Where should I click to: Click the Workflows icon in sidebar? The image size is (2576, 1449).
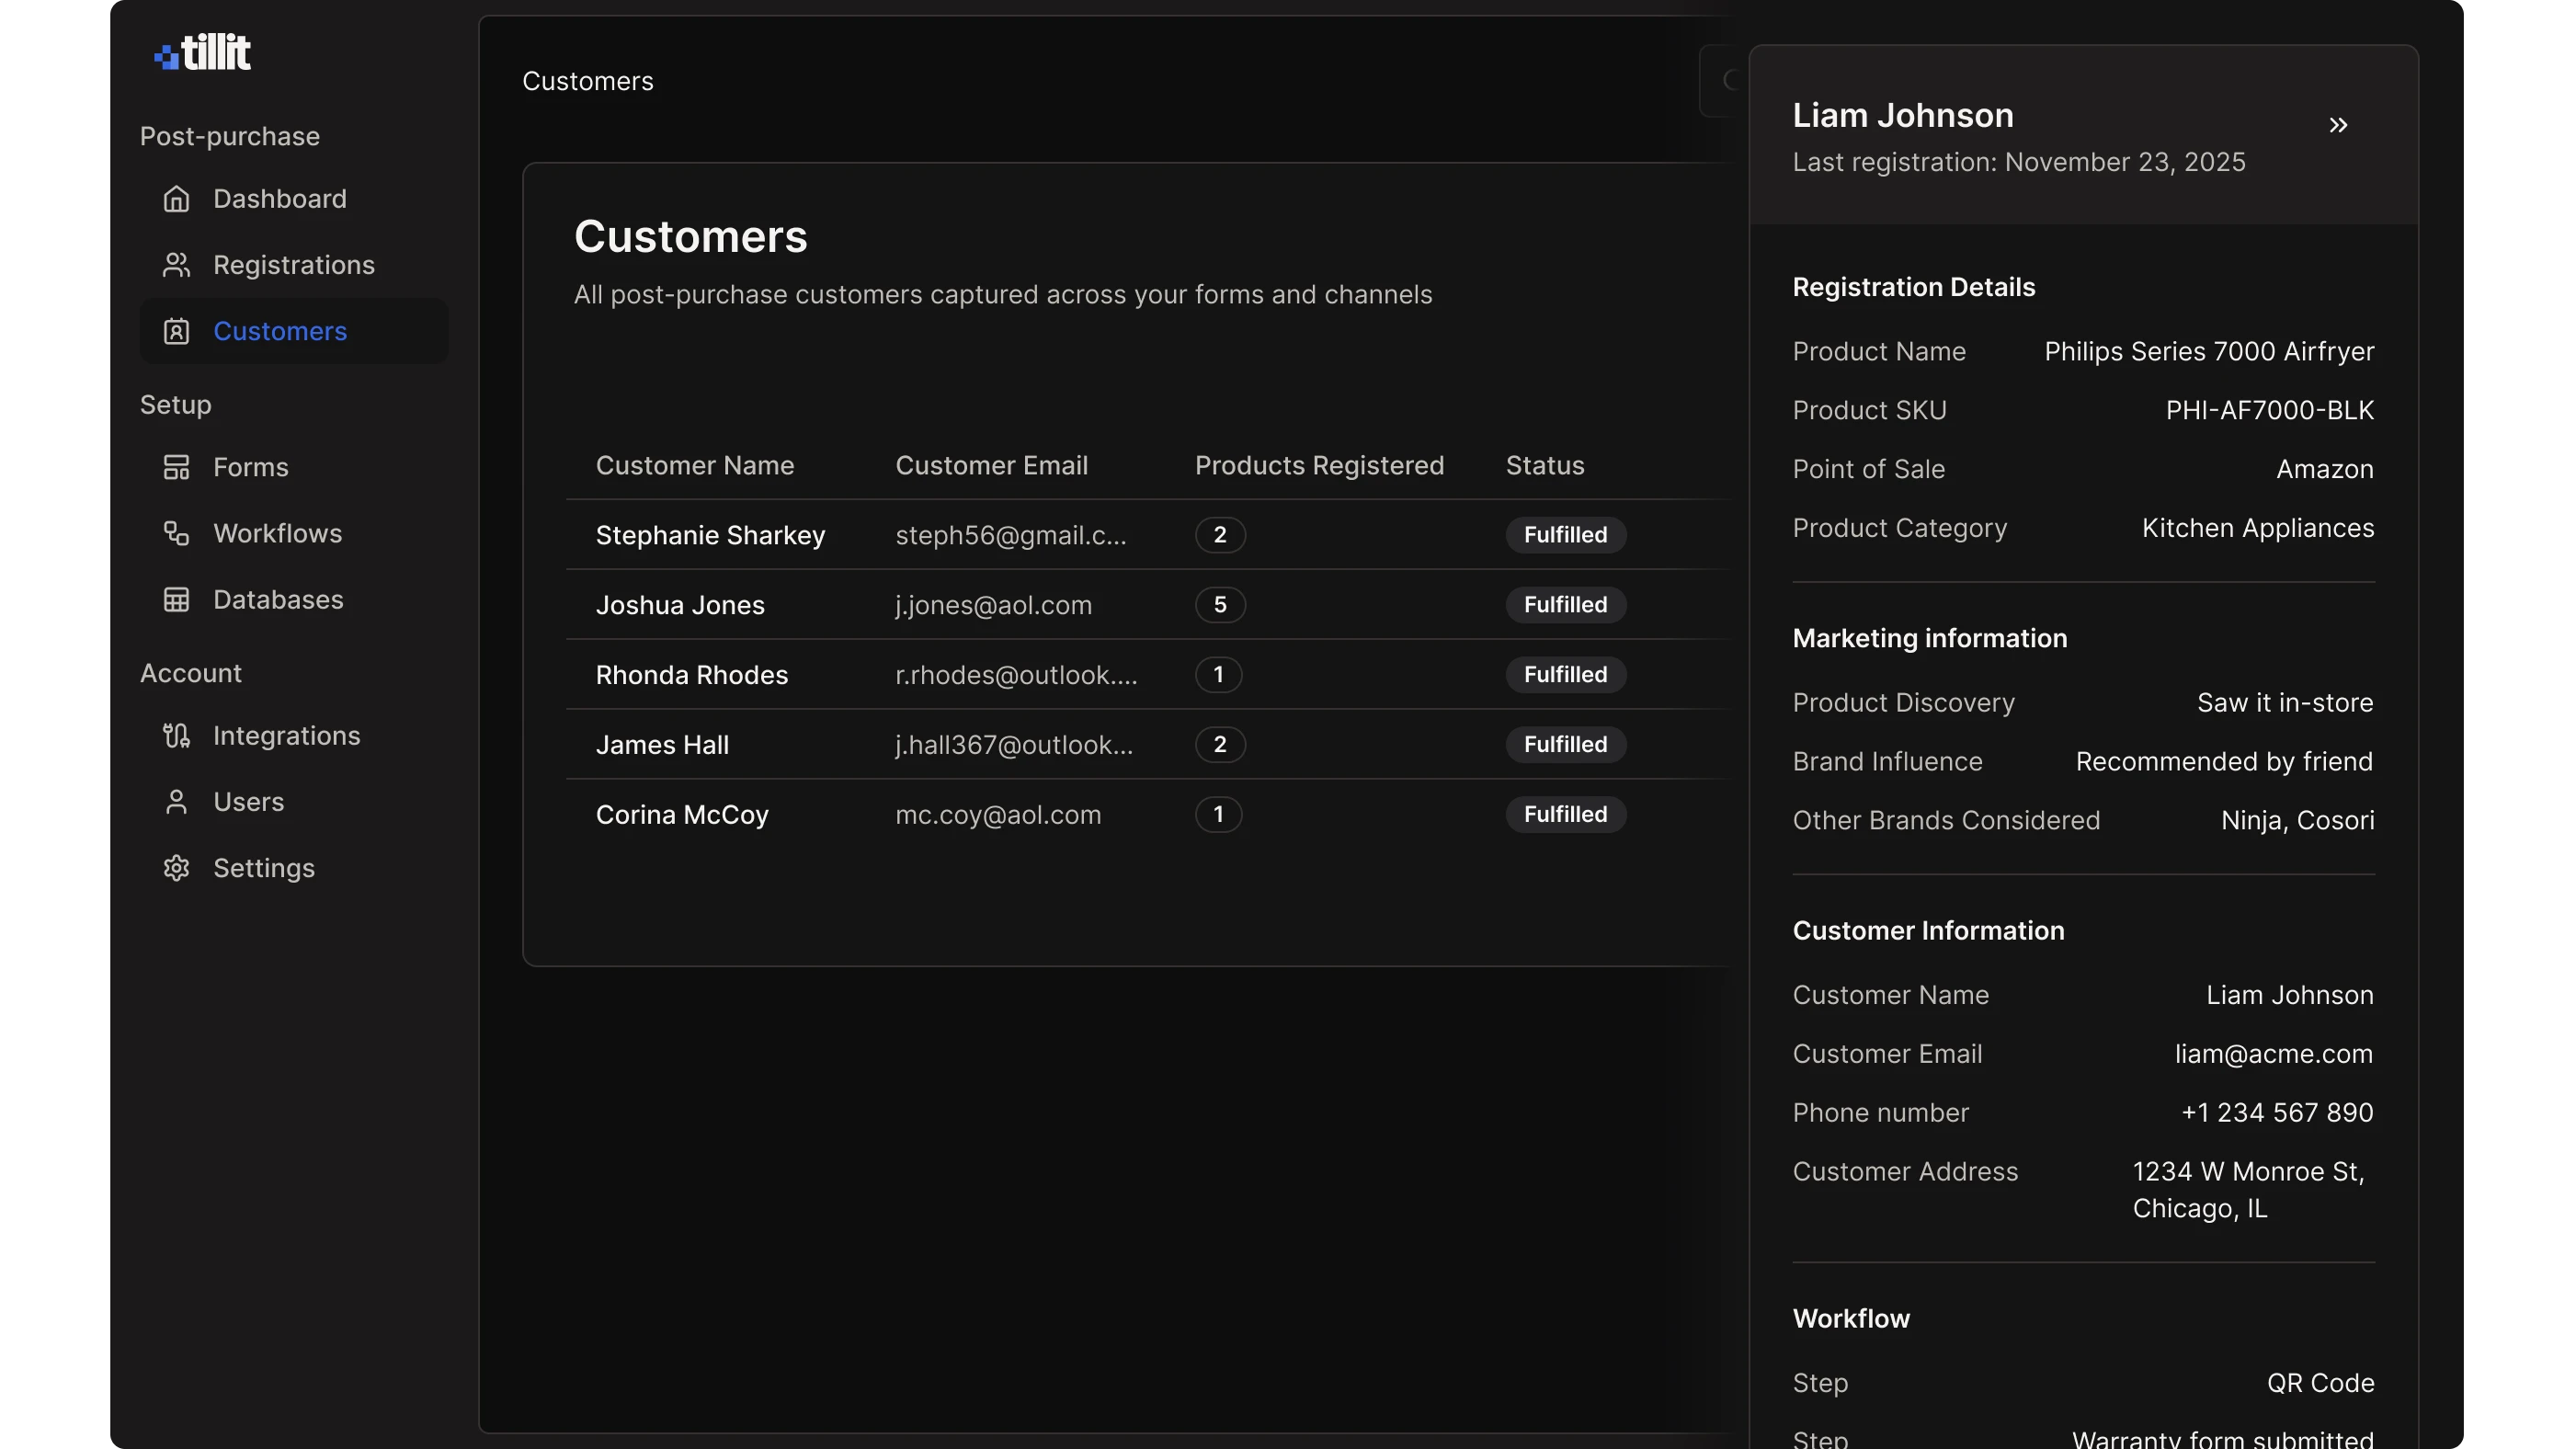coord(176,533)
